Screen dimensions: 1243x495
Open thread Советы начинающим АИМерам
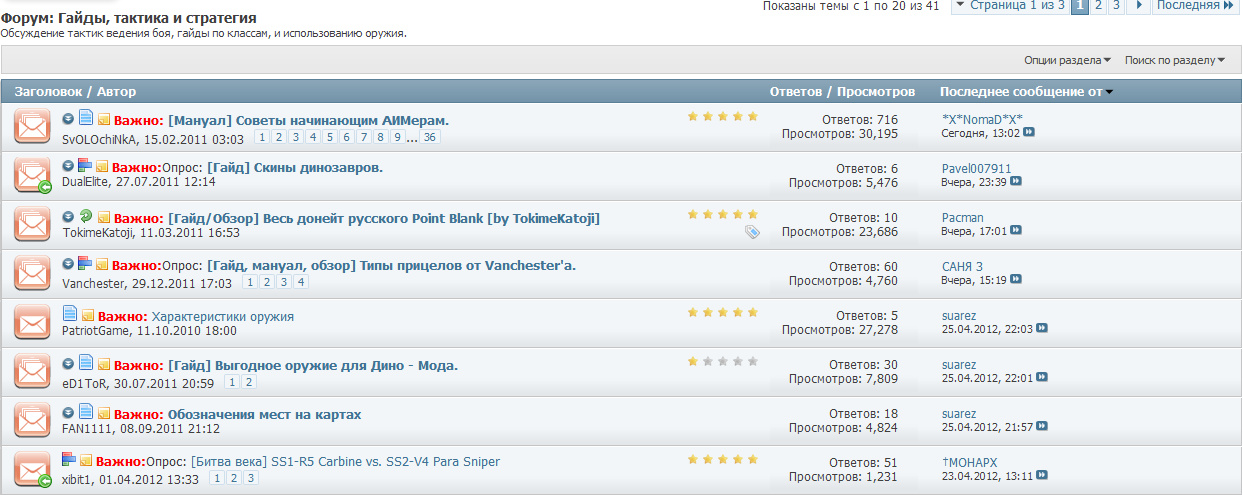coord(308,120)
